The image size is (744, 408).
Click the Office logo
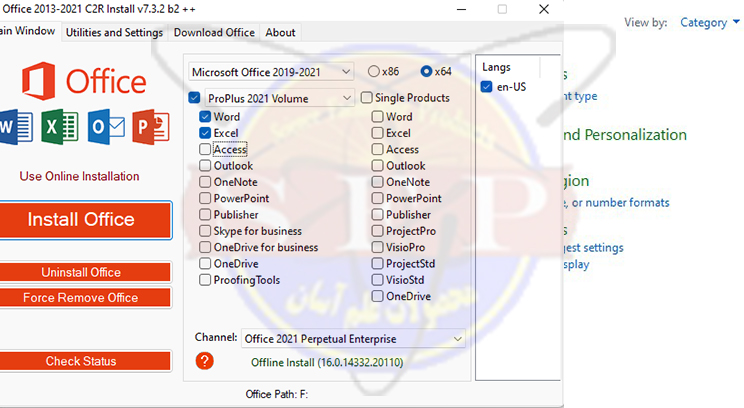[x=84, y=81]
